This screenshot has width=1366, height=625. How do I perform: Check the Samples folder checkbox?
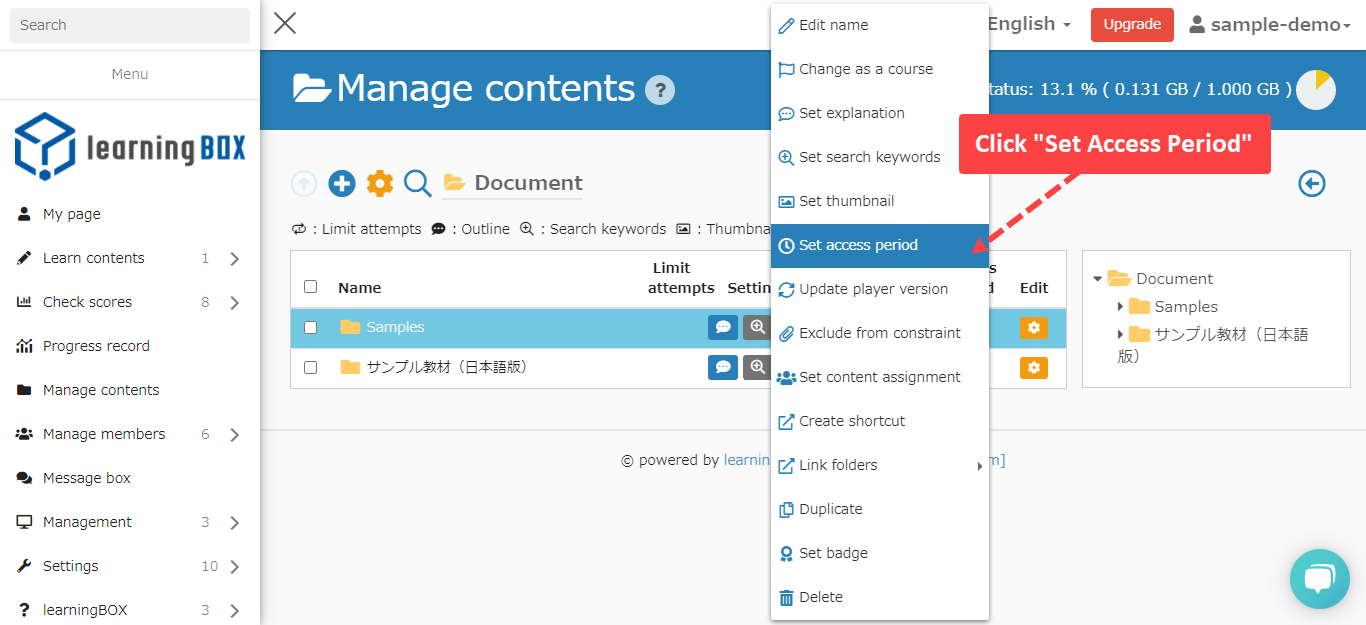(310, 327)
